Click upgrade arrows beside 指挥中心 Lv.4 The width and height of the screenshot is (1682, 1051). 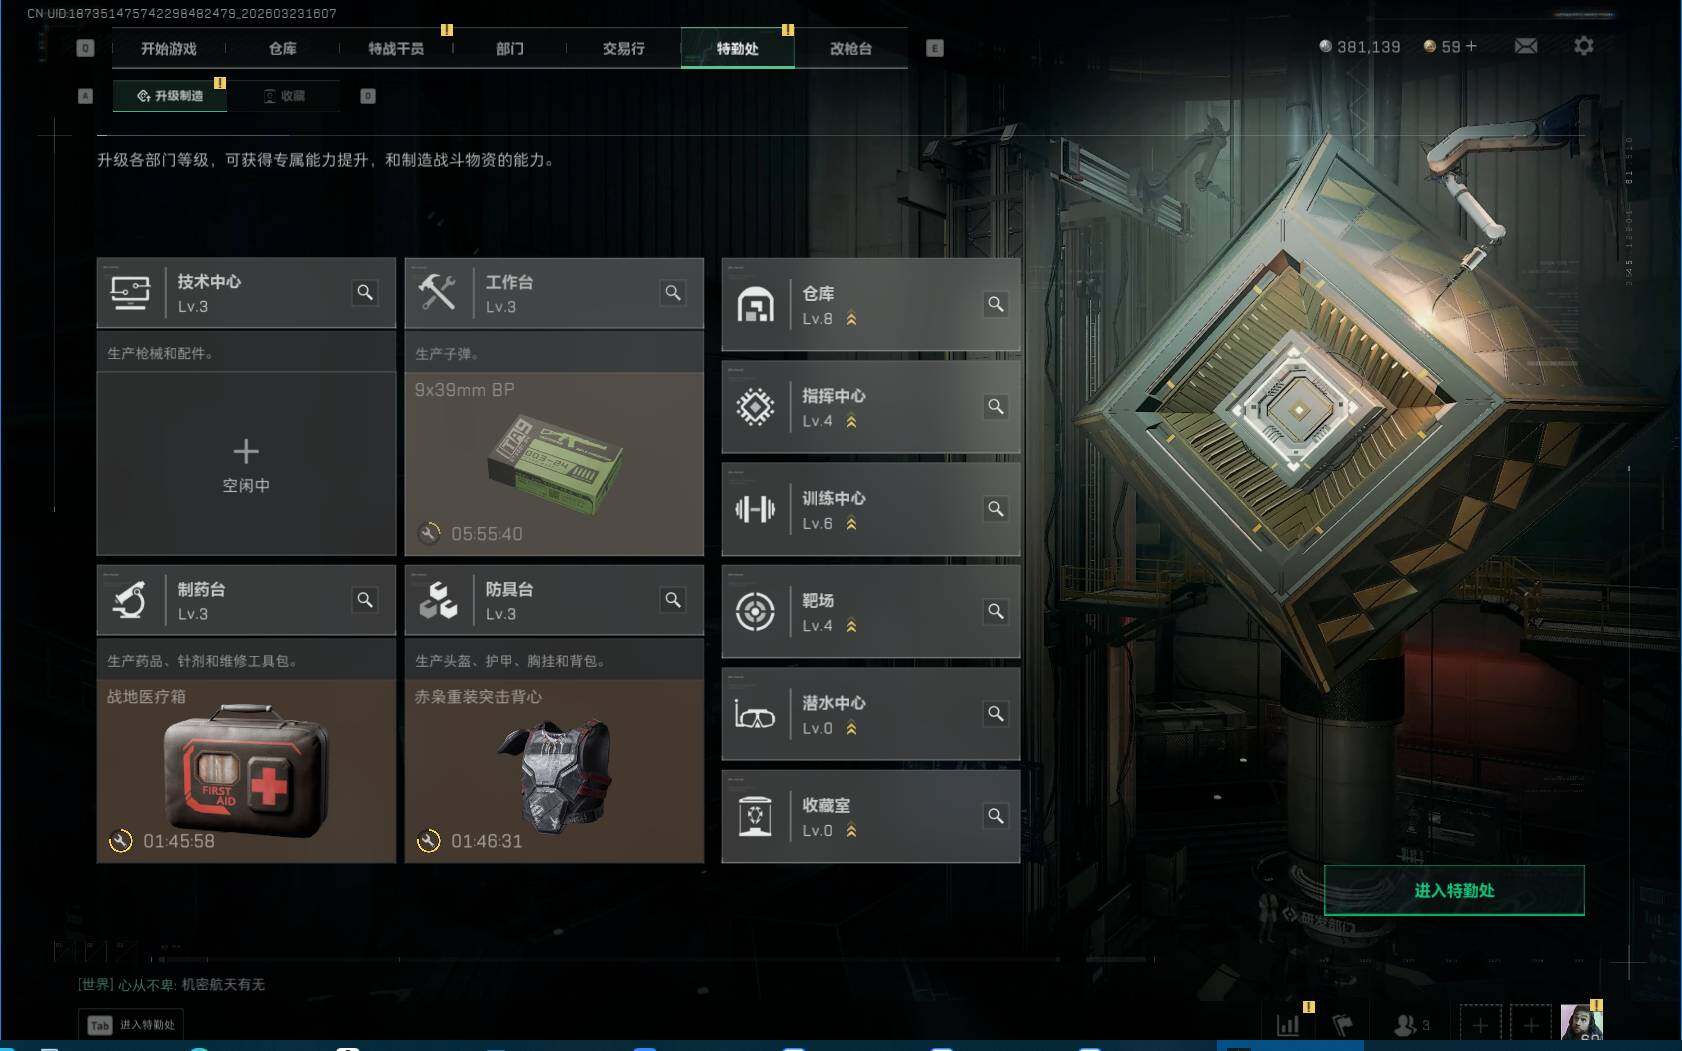[851, 422]
